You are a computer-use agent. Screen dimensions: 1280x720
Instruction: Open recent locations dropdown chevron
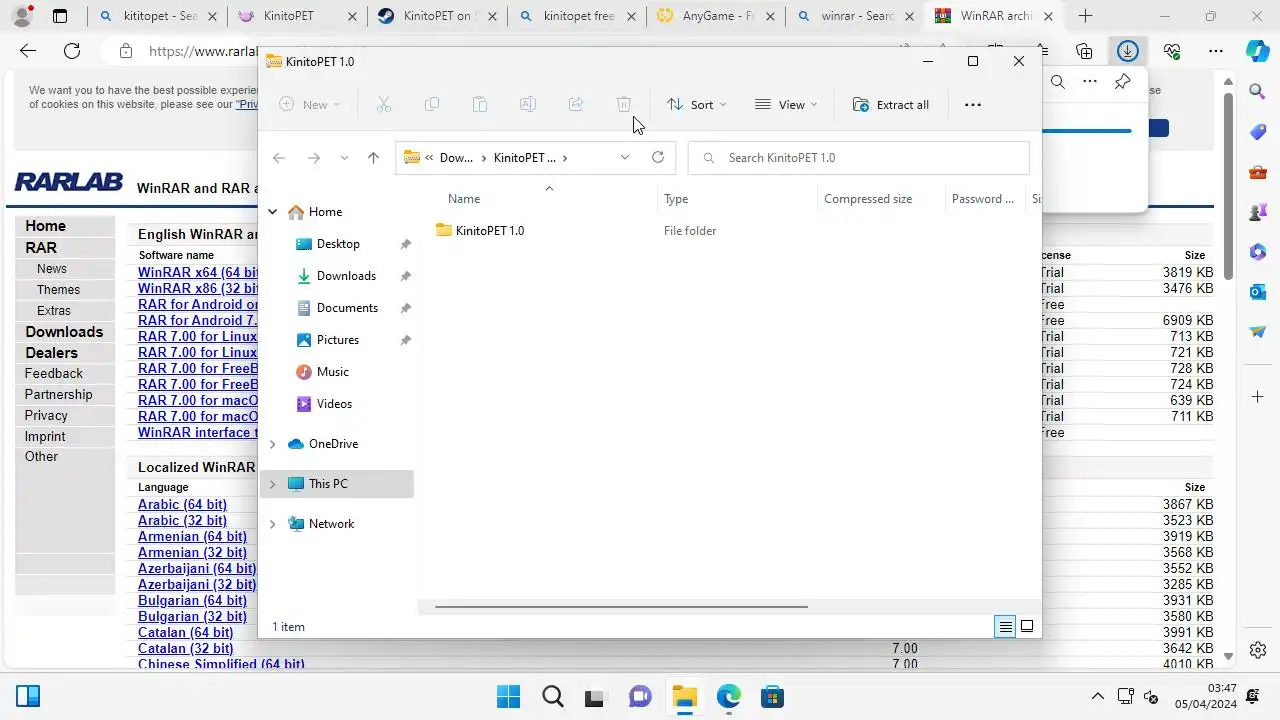344,158
